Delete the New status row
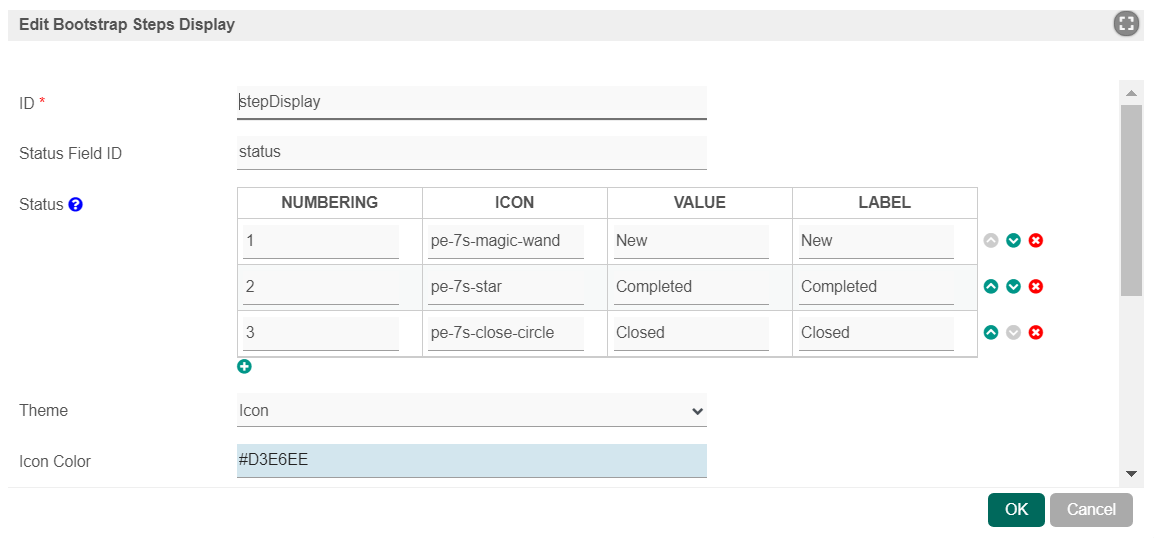Image resolution: width=1154 pixels, height=538 pixels. coord(1036,241)
